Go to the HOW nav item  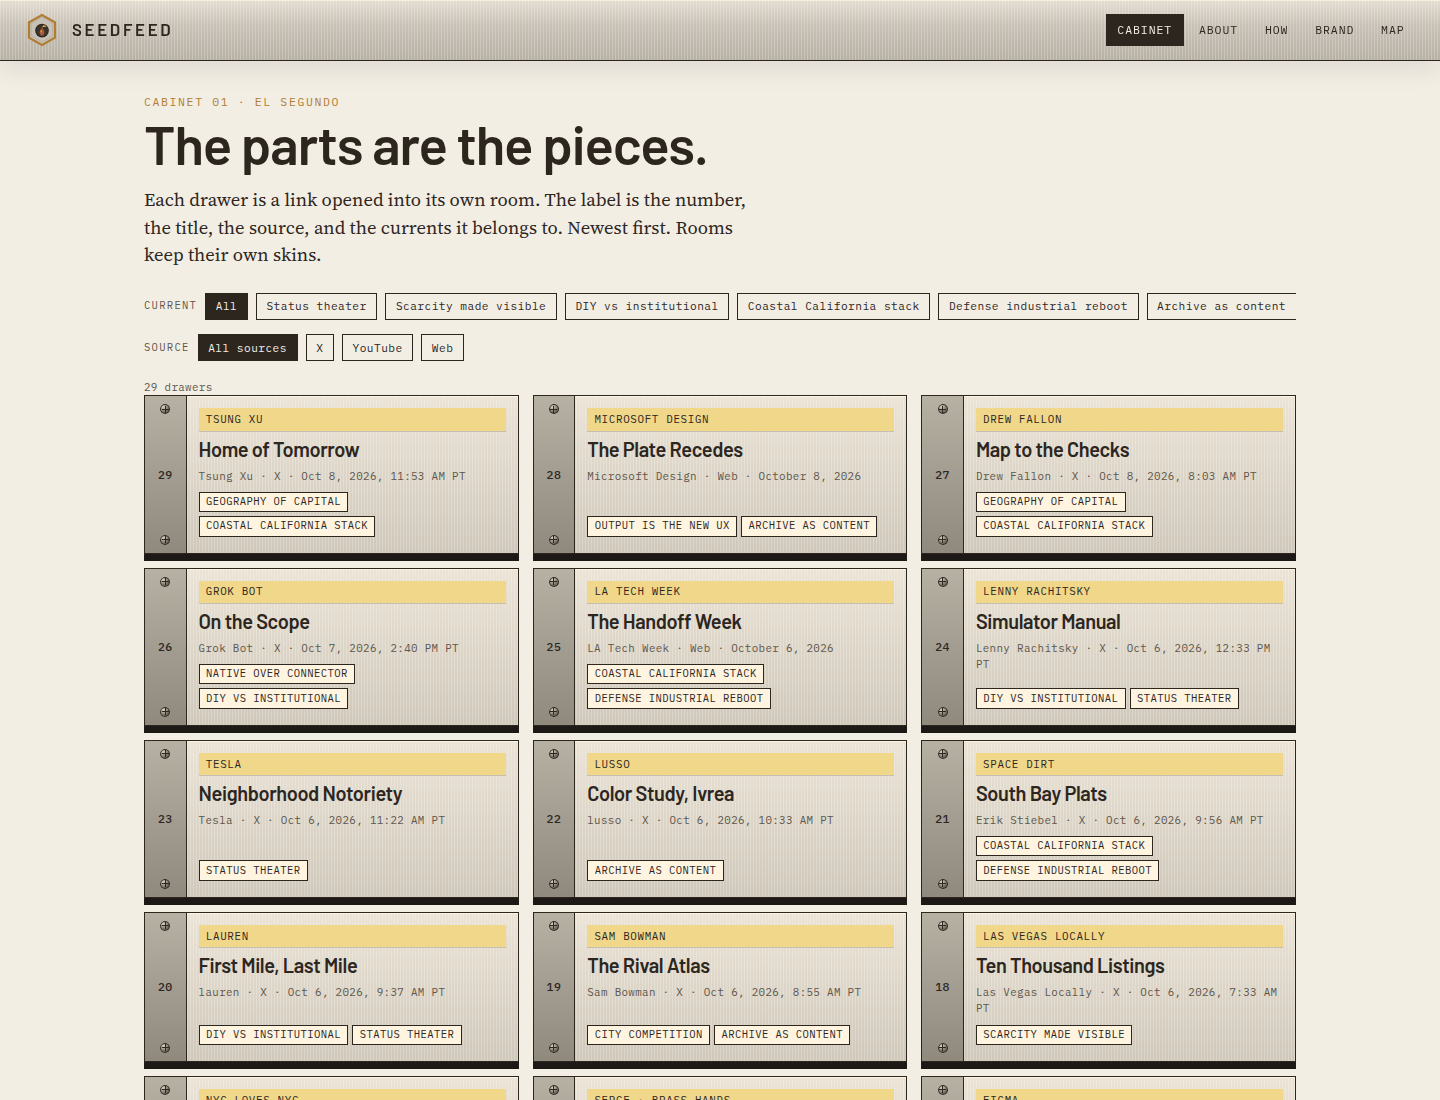[x=1276, y=30]
